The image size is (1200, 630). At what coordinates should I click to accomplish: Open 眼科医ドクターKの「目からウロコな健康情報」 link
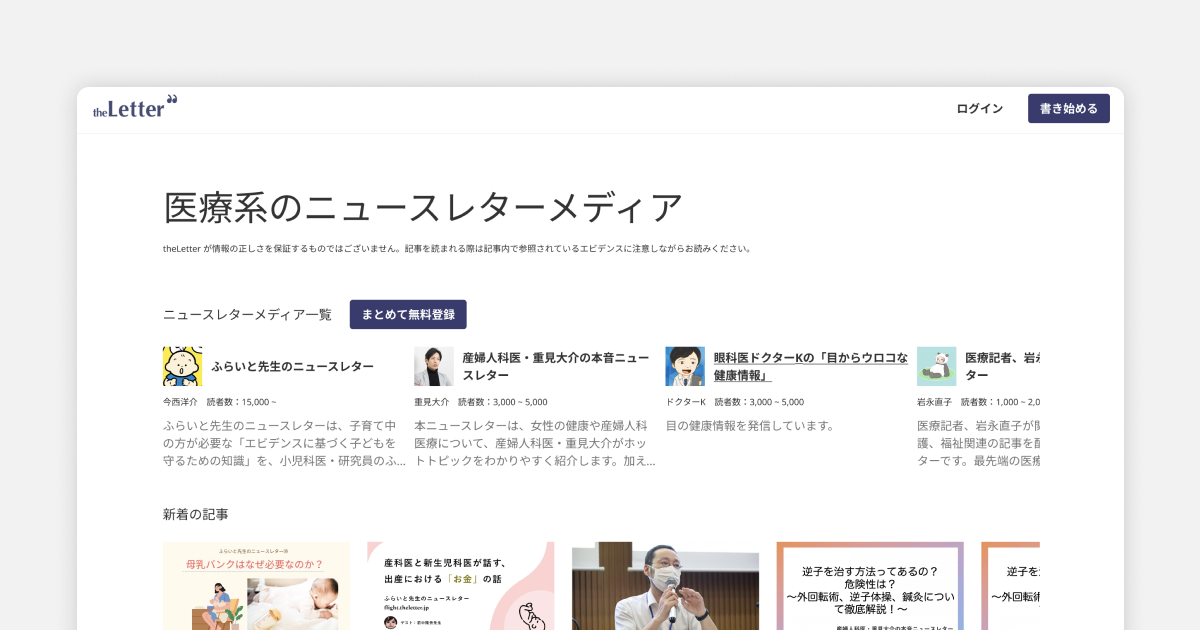click(x=811, y=366)
